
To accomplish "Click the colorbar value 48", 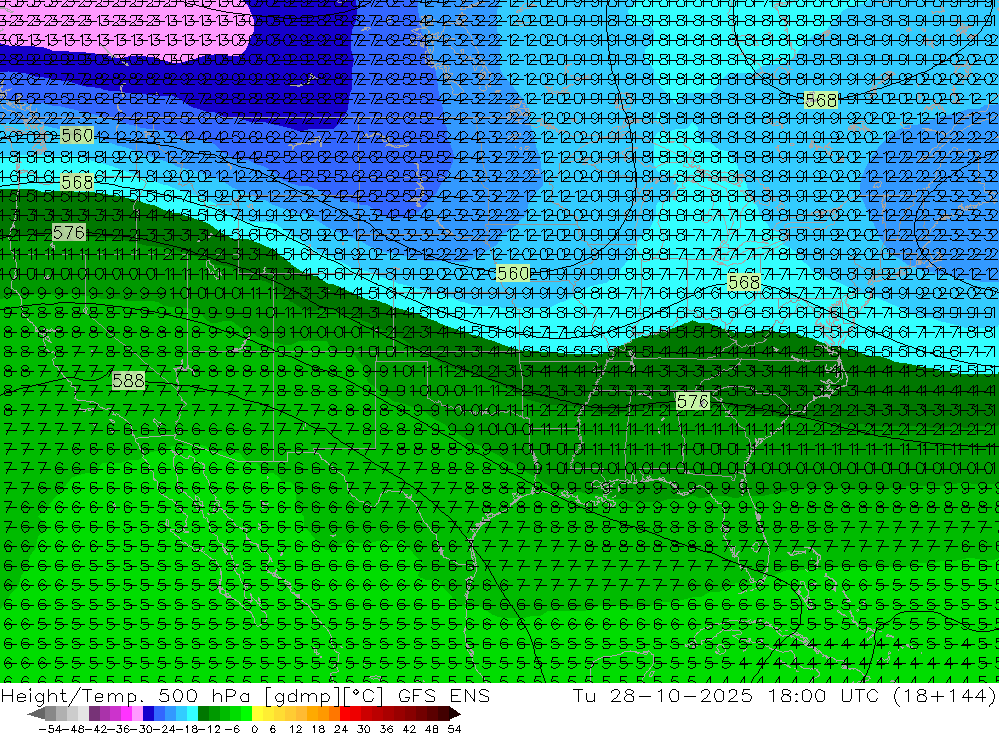I will 432,729.
